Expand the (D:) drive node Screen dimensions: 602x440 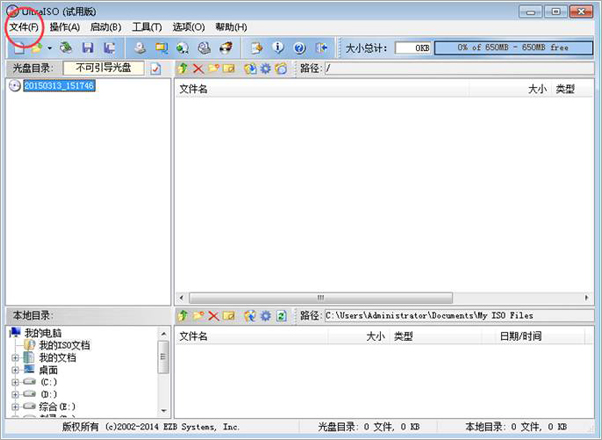(15, 394)
